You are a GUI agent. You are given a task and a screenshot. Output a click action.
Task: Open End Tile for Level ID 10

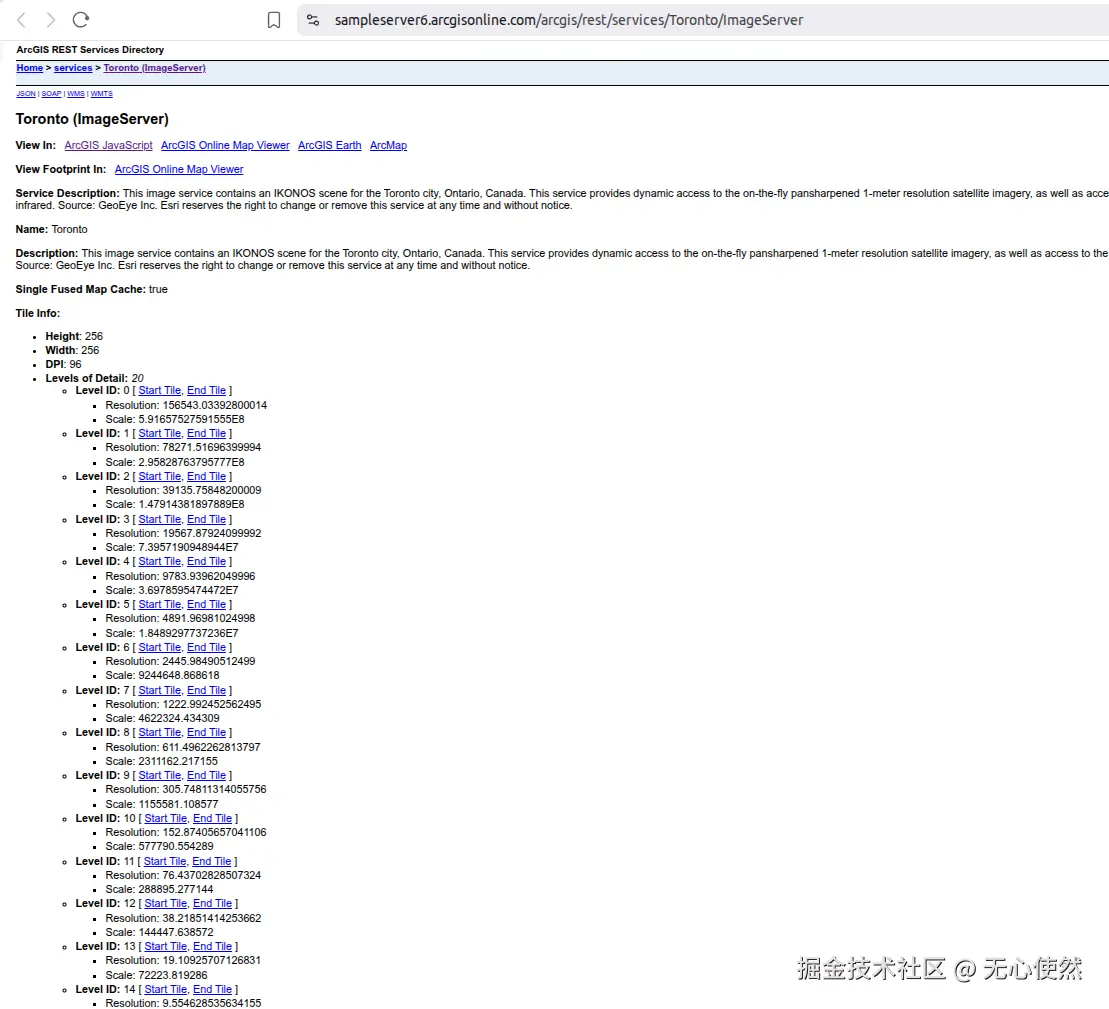point(213,818)
